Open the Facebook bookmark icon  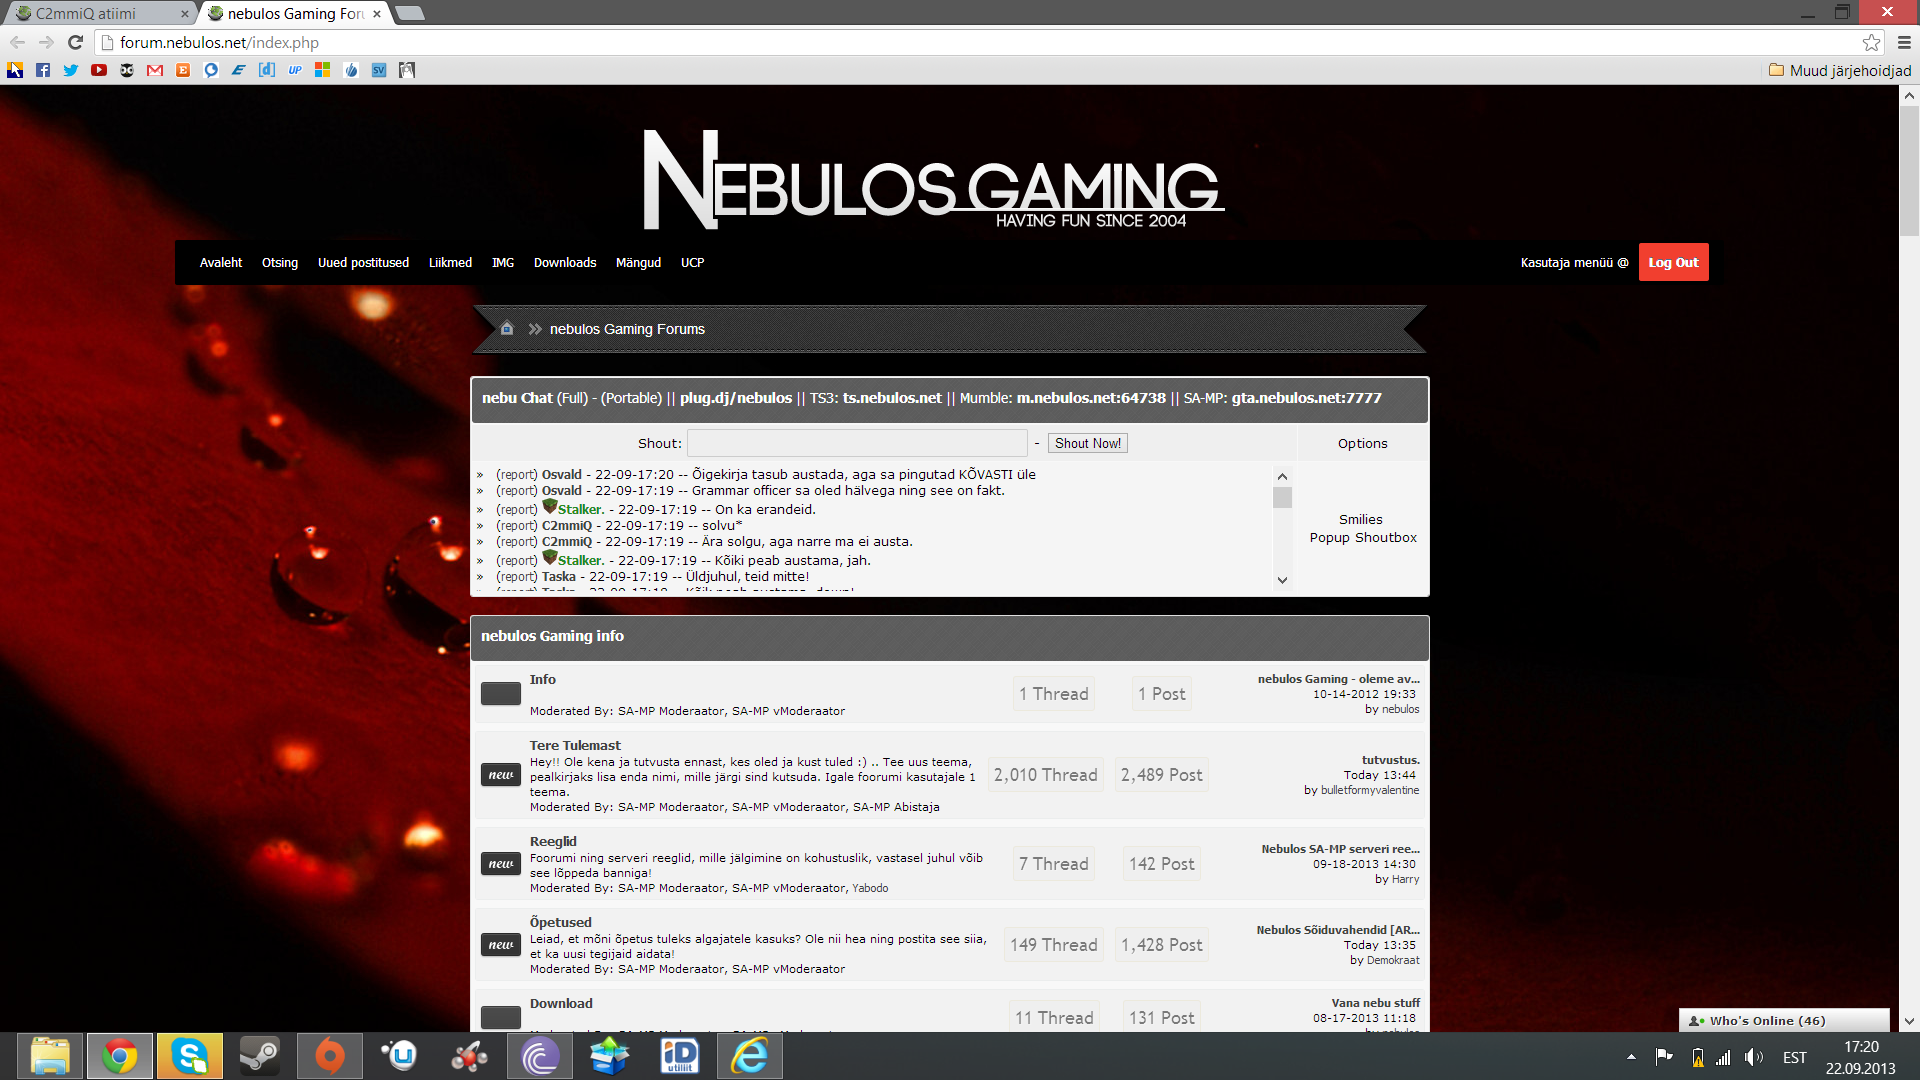[43, 70]
